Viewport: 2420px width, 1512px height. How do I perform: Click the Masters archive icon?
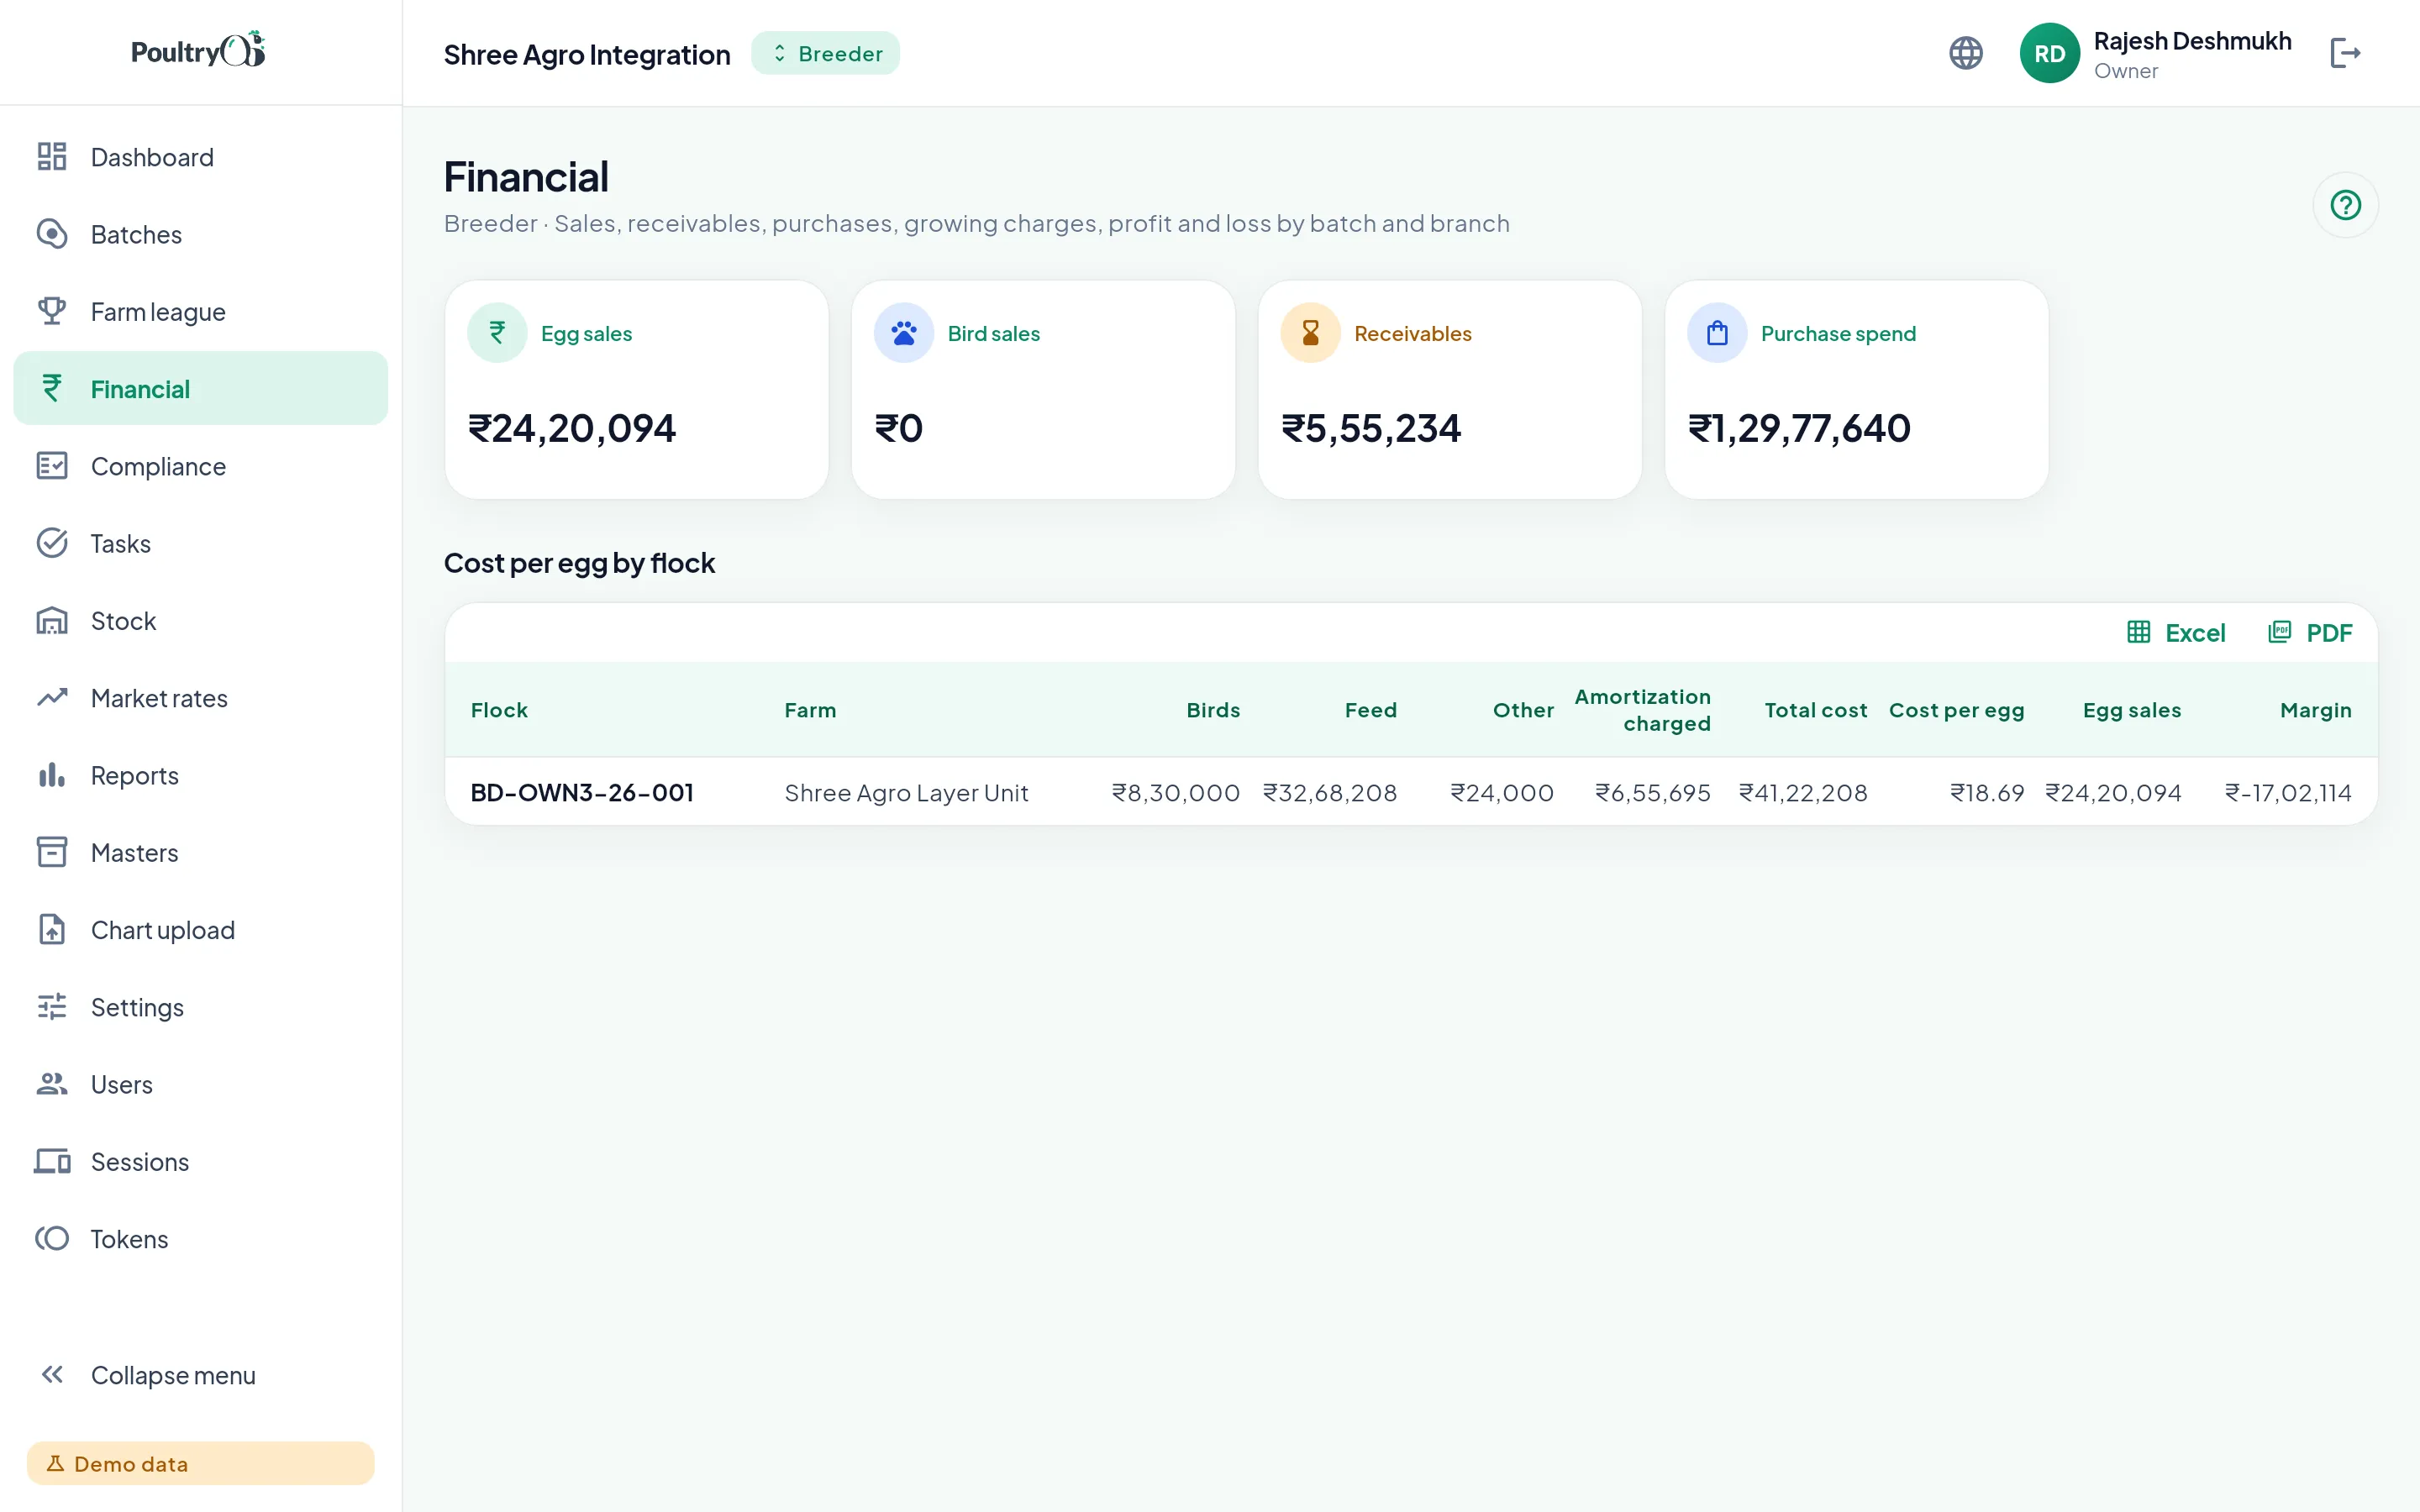point(52,852)
